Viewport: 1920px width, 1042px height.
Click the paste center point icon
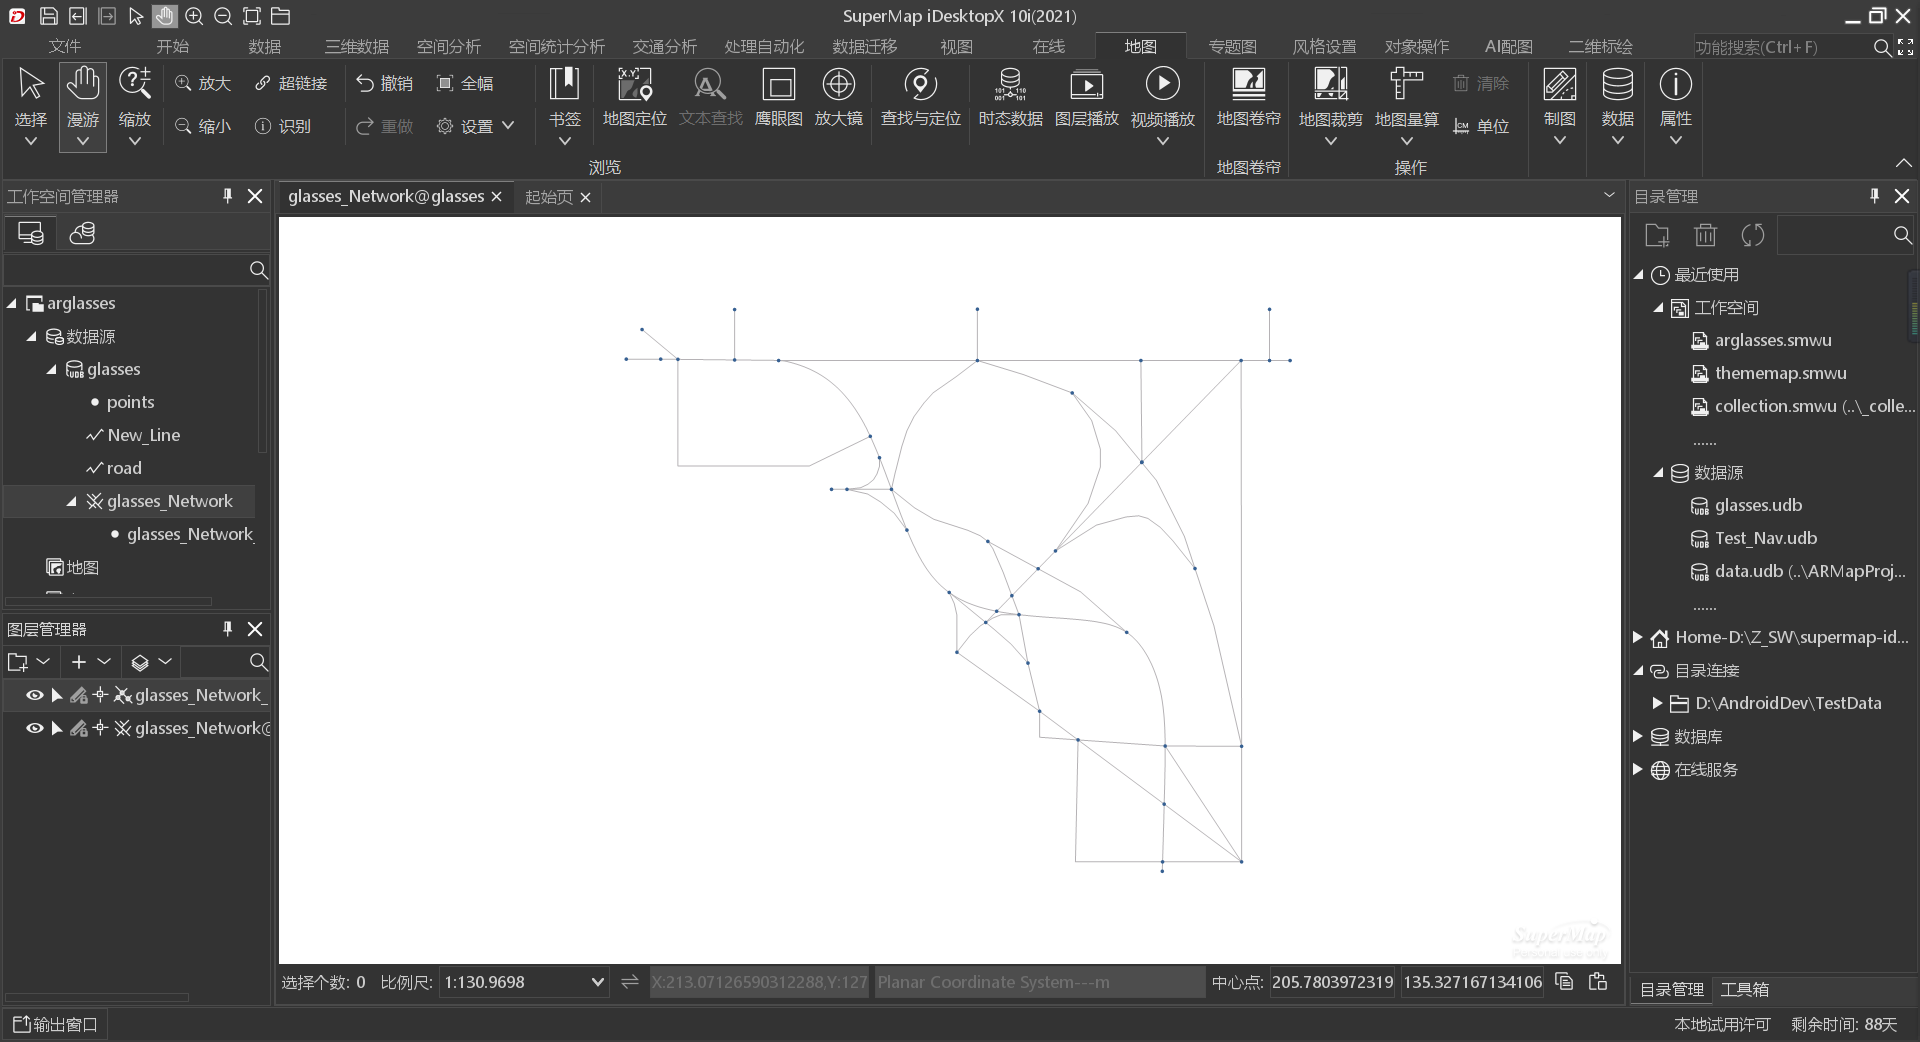1598,982
